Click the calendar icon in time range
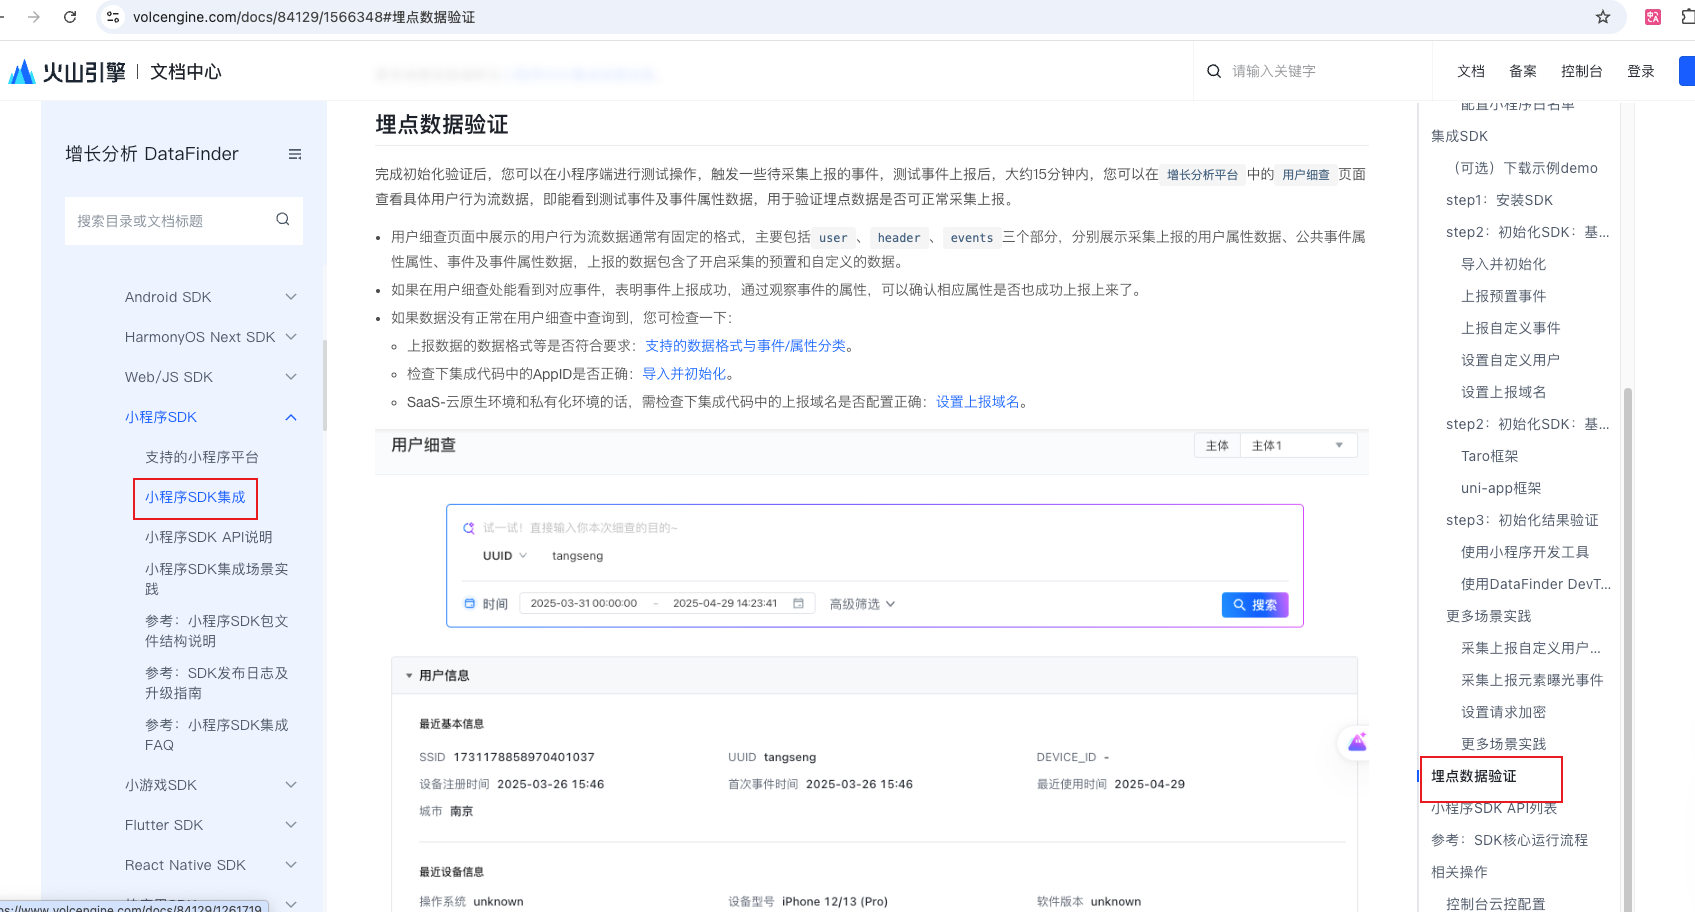This screenshot has width=1695, height=912. (798, 603)
